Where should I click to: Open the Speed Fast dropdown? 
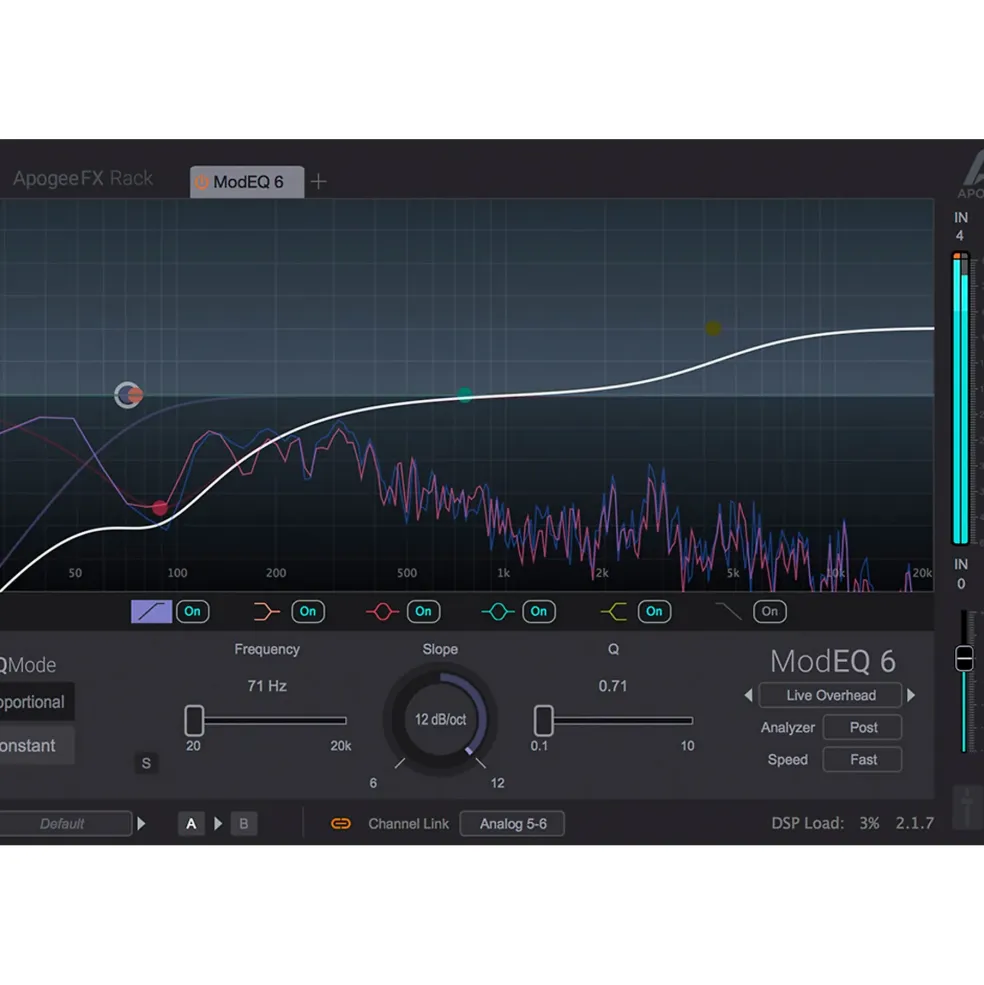(863, 759)
